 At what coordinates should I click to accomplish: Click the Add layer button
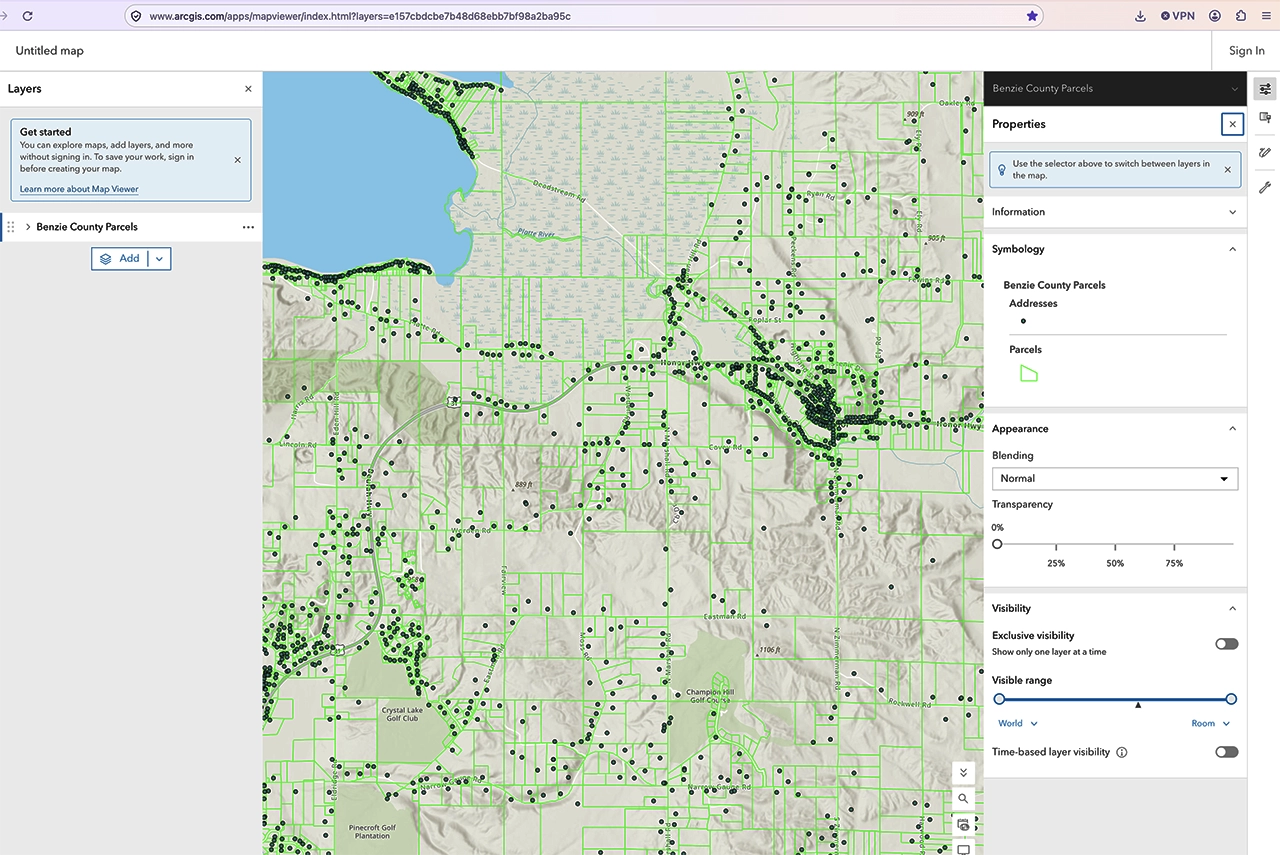point(120,259)
